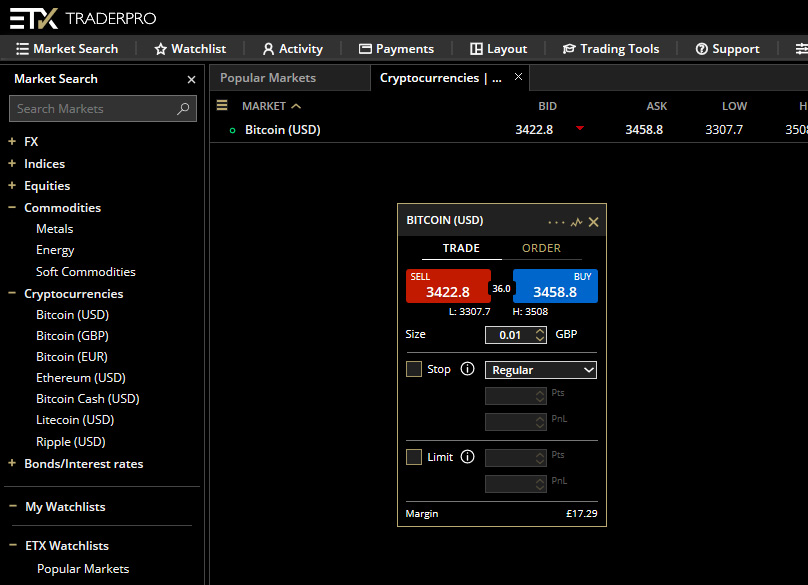Open the Activity menu
The height and width of the screenshot is (585, 808).
coord(293,49)
